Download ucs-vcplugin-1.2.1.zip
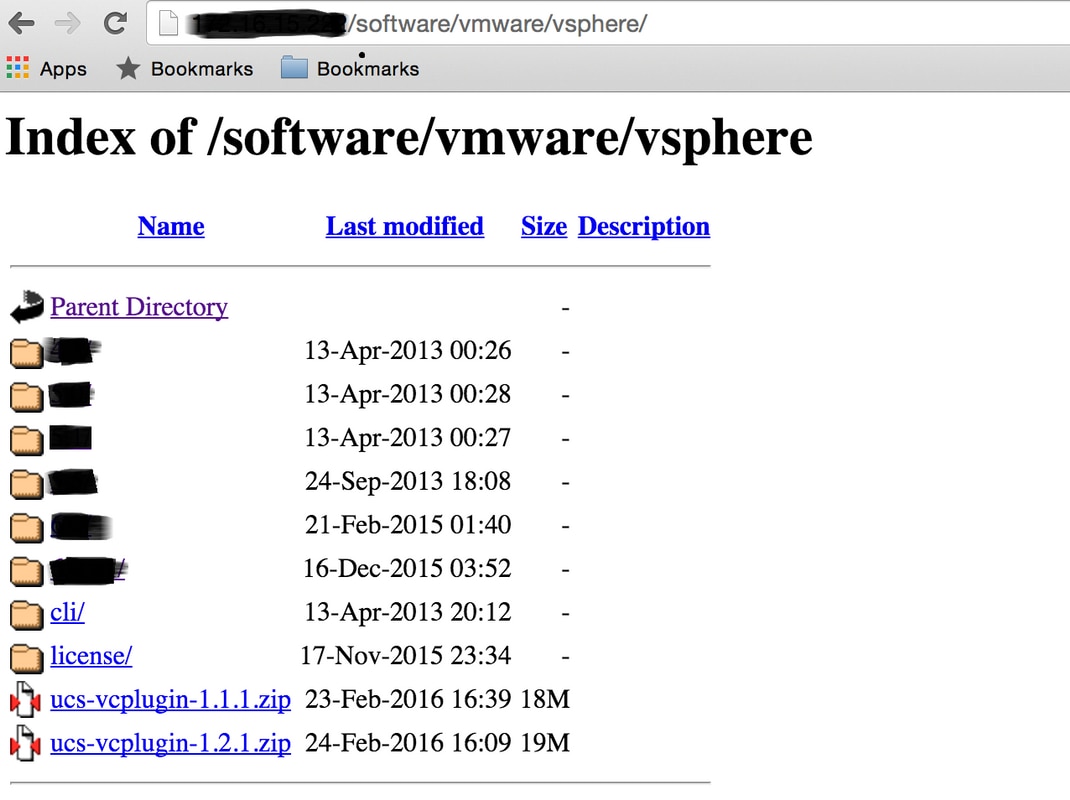The width and height of the screenshot is (1070, 800). [x=171, y=743]
